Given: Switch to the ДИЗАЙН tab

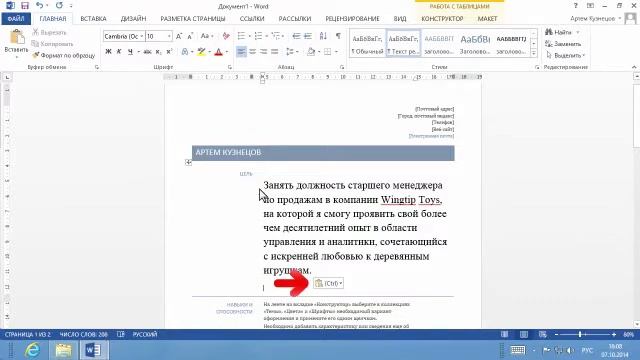Looking at the screenshot, I should [133, 19].
